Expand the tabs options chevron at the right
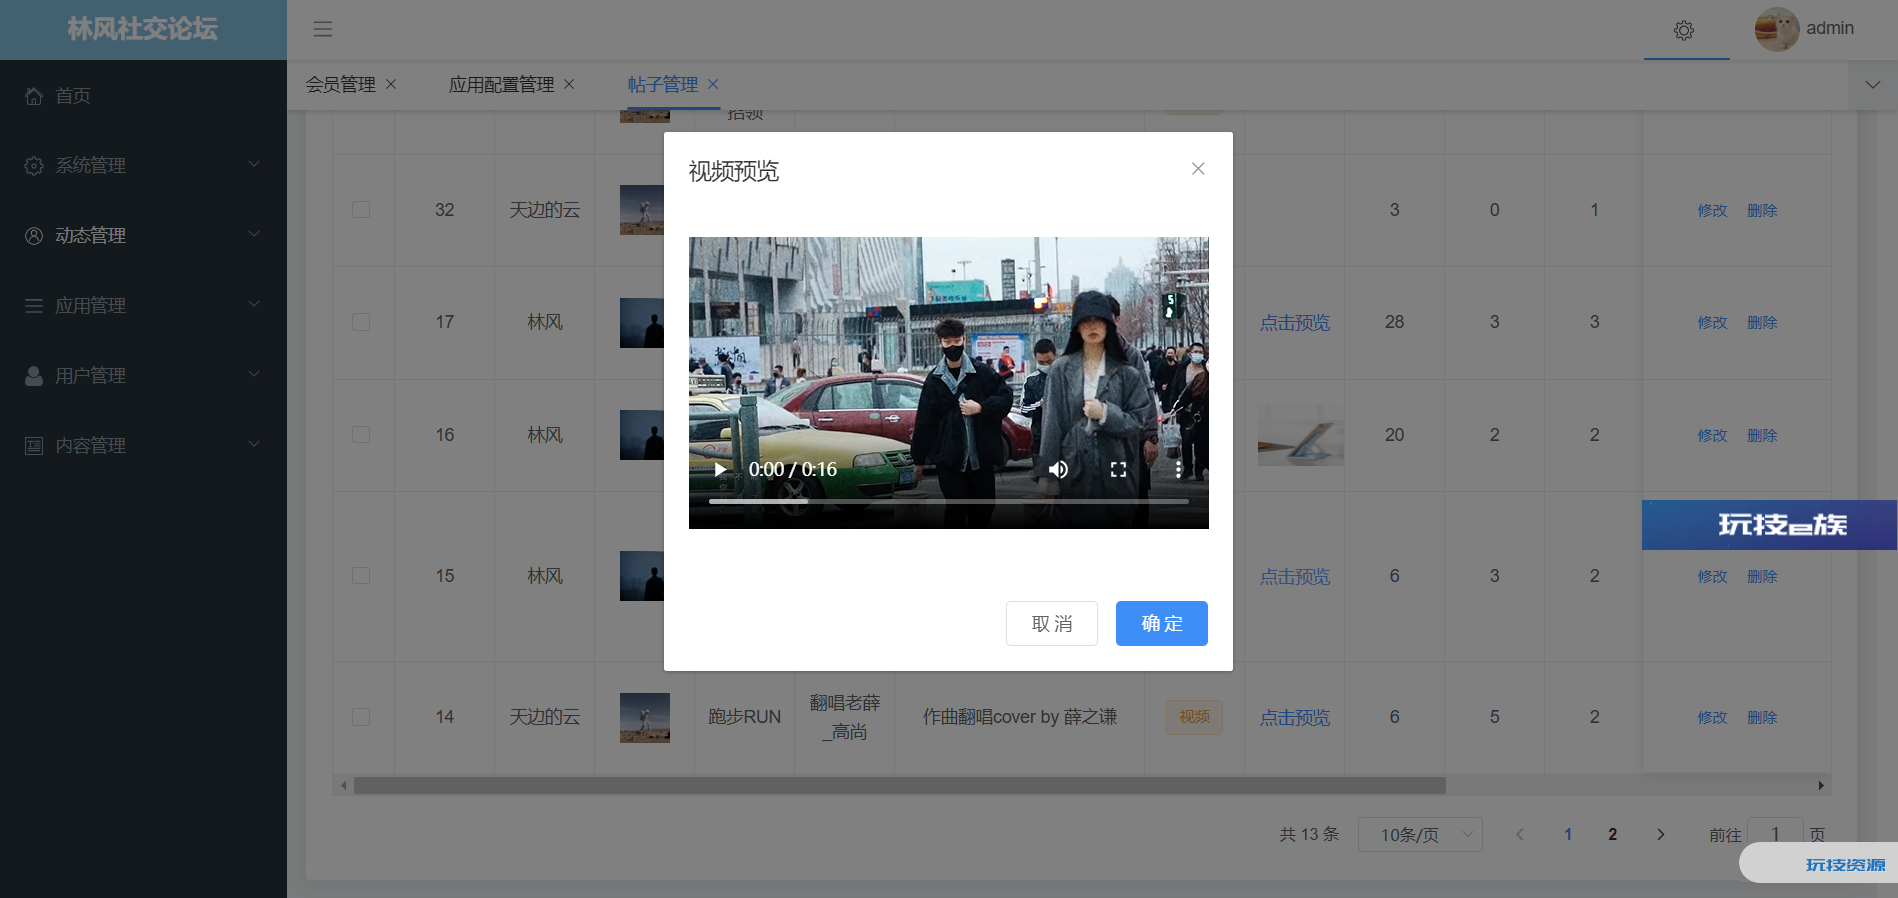Image resolution: width=1898 pixels, height=898 pixels. (x=1873, y=85)
